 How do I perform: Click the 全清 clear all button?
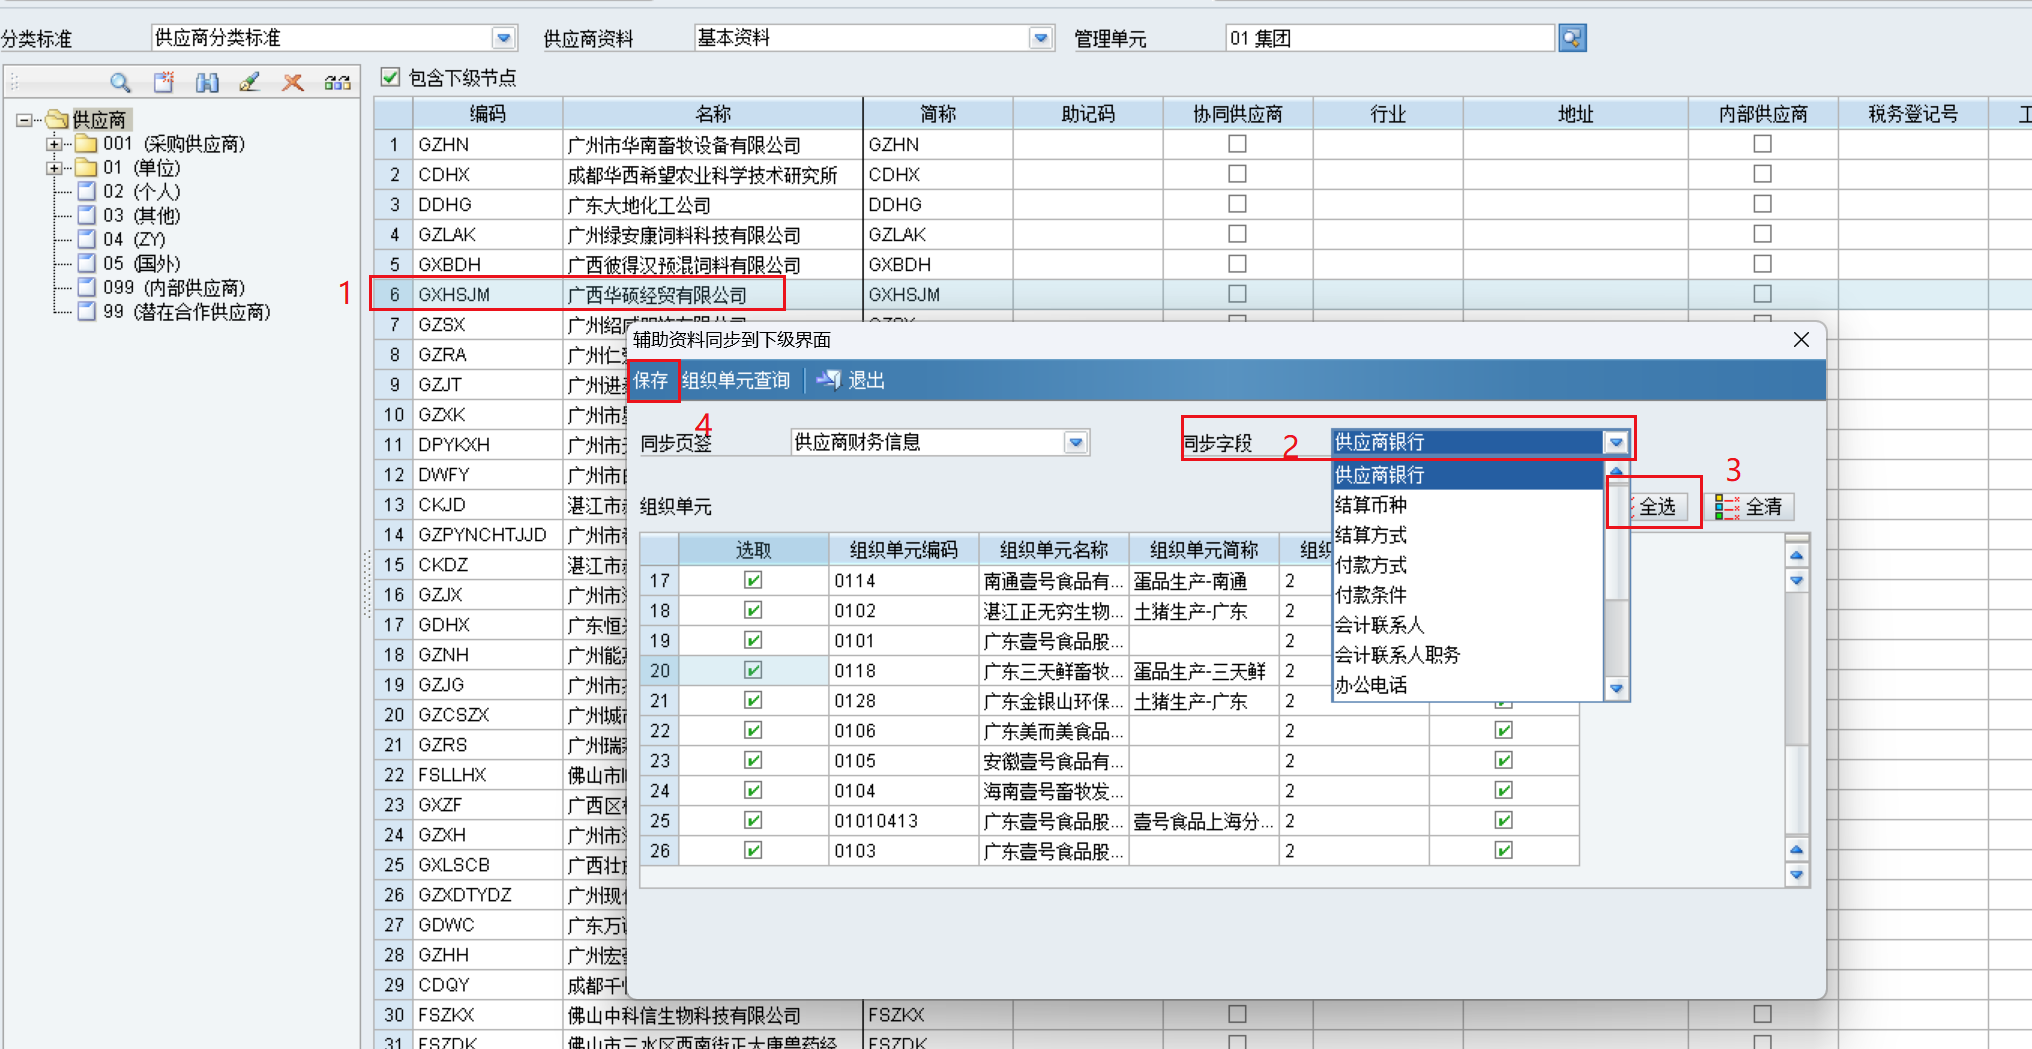point(1751,507)
